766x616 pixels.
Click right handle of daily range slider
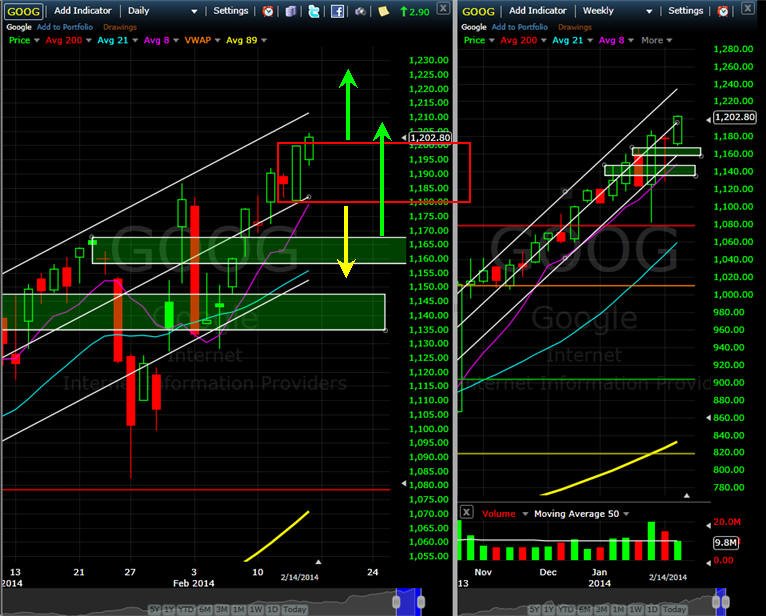tap(421, 602)
